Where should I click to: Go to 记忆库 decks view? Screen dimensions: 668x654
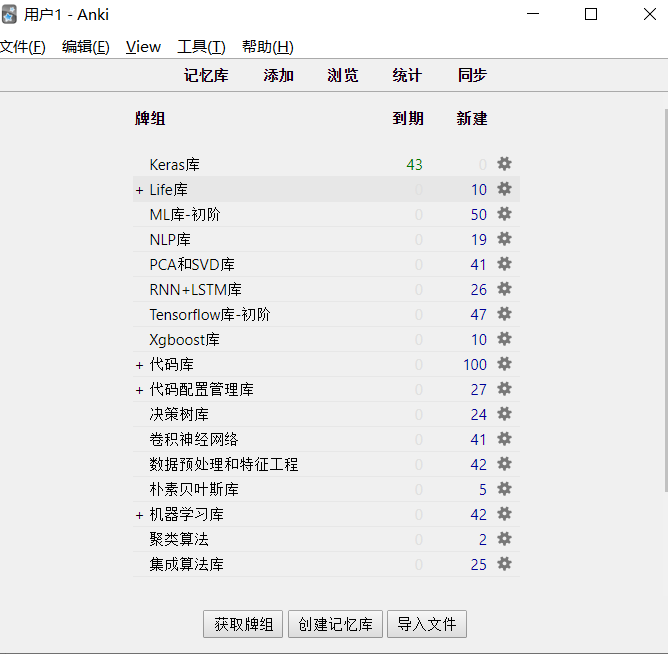tap(206, 75)
